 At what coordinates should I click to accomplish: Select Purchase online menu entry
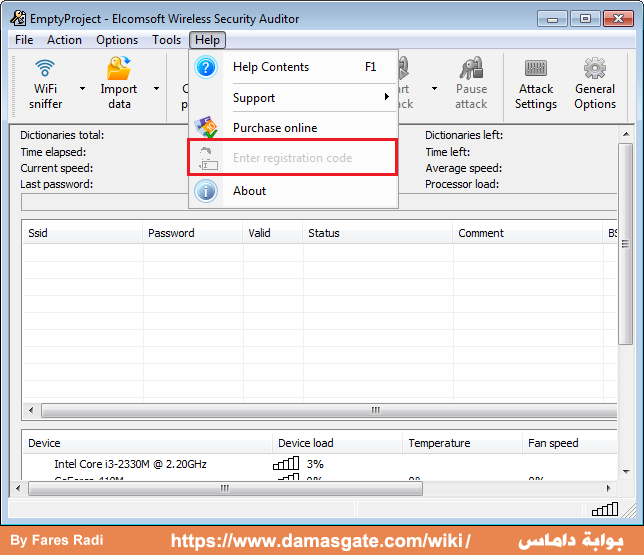click(293, 127)
